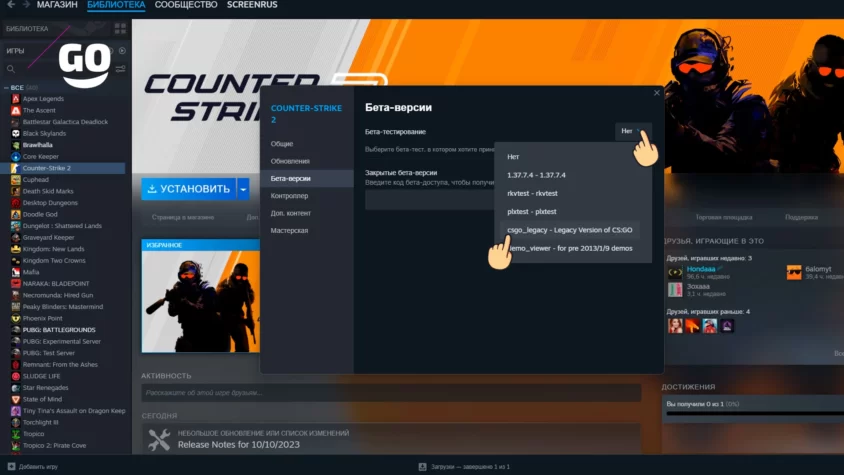844x475 pixels.
Task: Click the Apex Legends game icon
Action: point(16,99)
